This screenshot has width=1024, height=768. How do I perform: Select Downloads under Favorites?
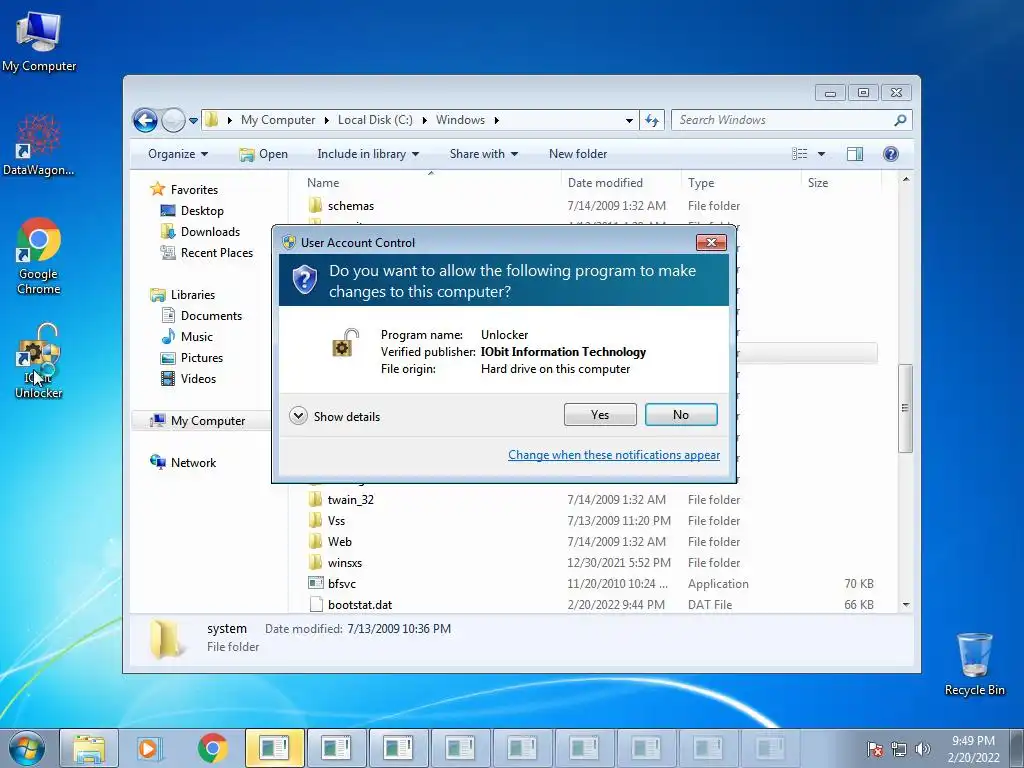pos(210,232)
